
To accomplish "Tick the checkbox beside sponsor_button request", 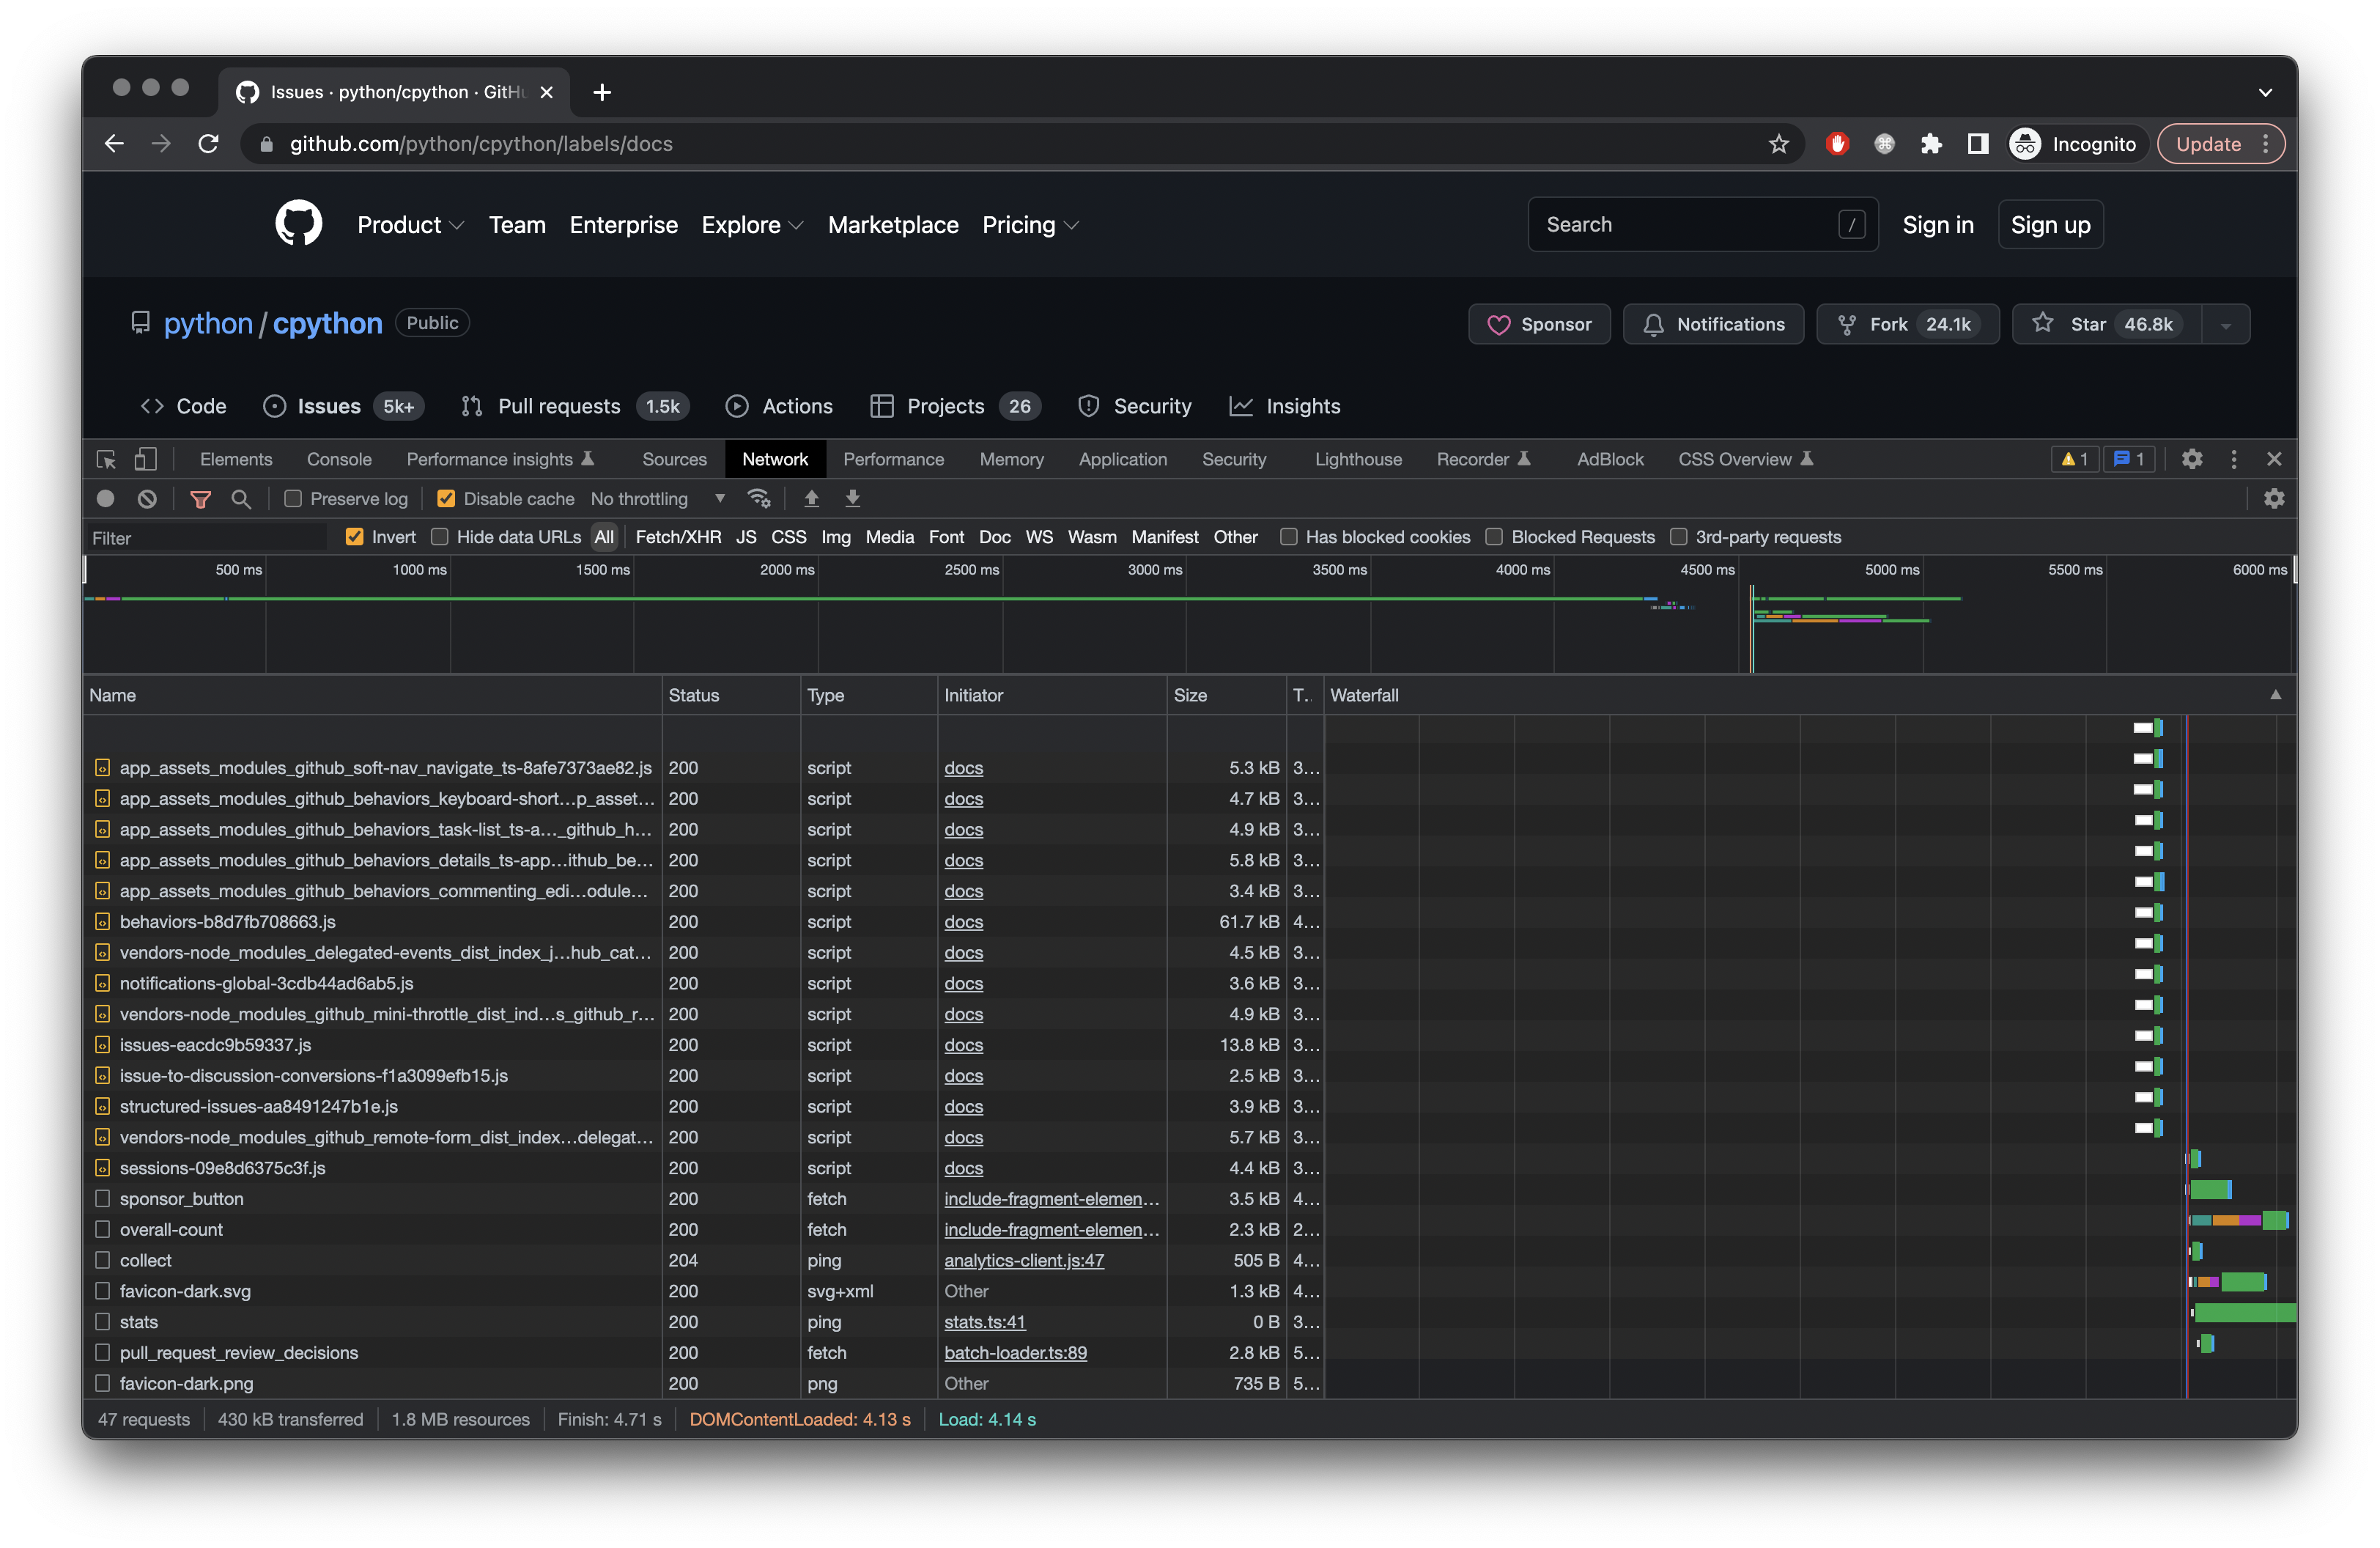I will (102, 1198).
